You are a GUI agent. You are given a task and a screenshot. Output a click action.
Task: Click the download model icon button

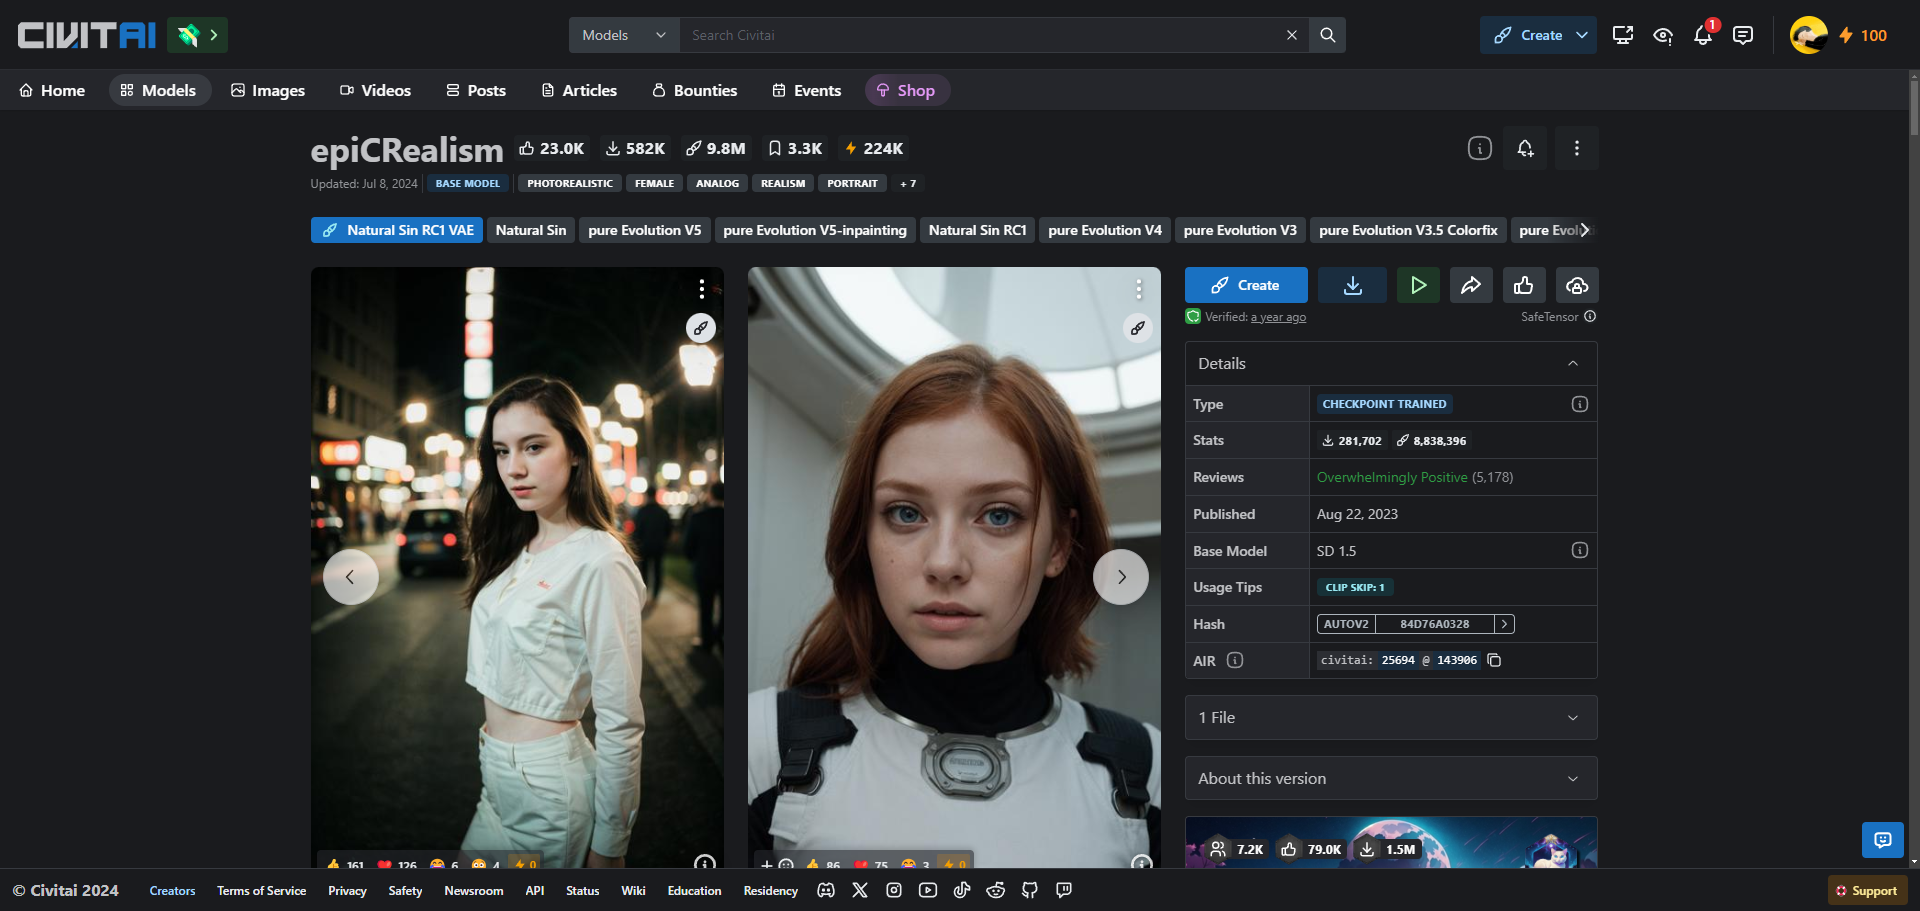[1352, 286]
